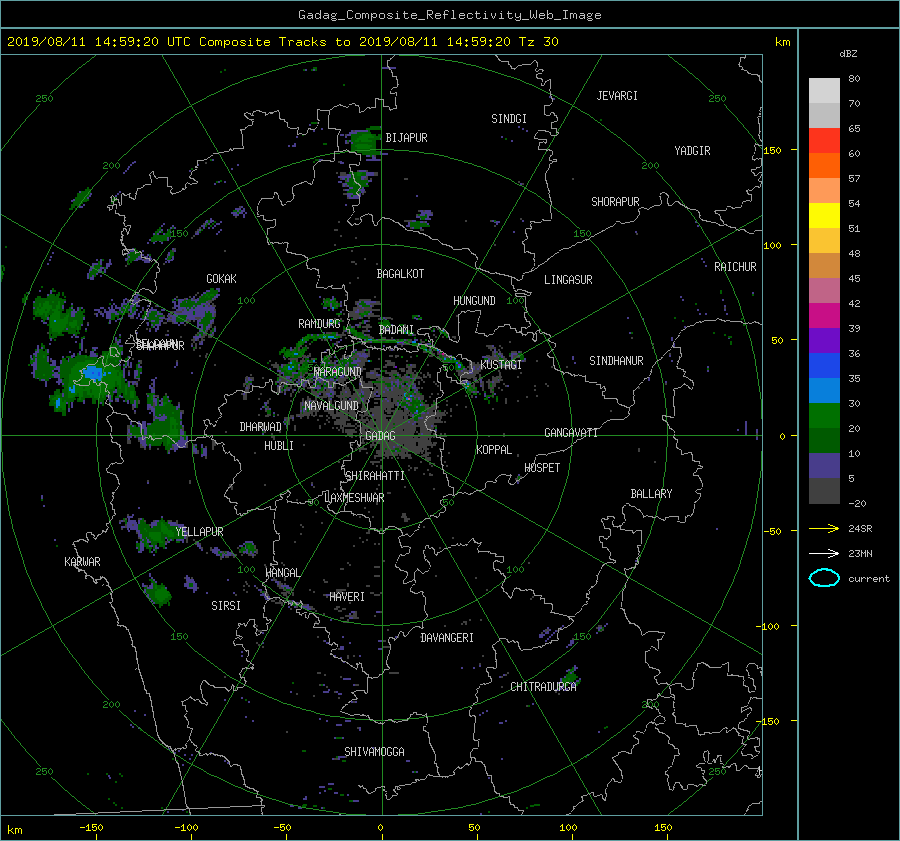Viewport: 900px width, 841px height.
Task: Click the blue high-reflectivity storm cell west of Belgaum
Action: tap(92, 374)
